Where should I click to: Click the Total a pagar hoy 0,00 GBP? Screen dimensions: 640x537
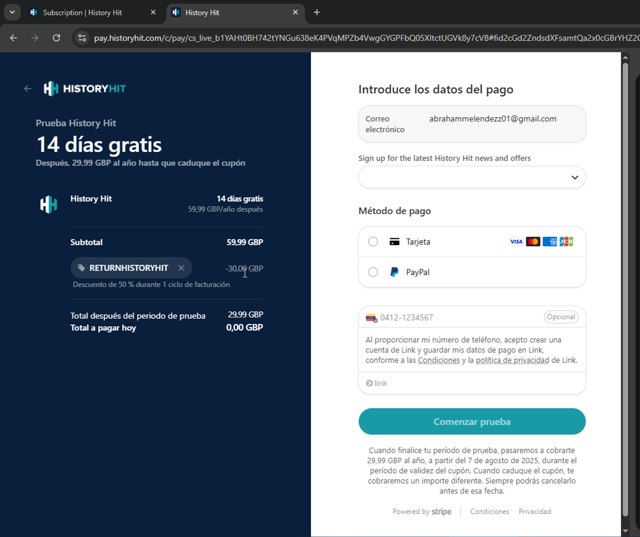coord(244,327)
